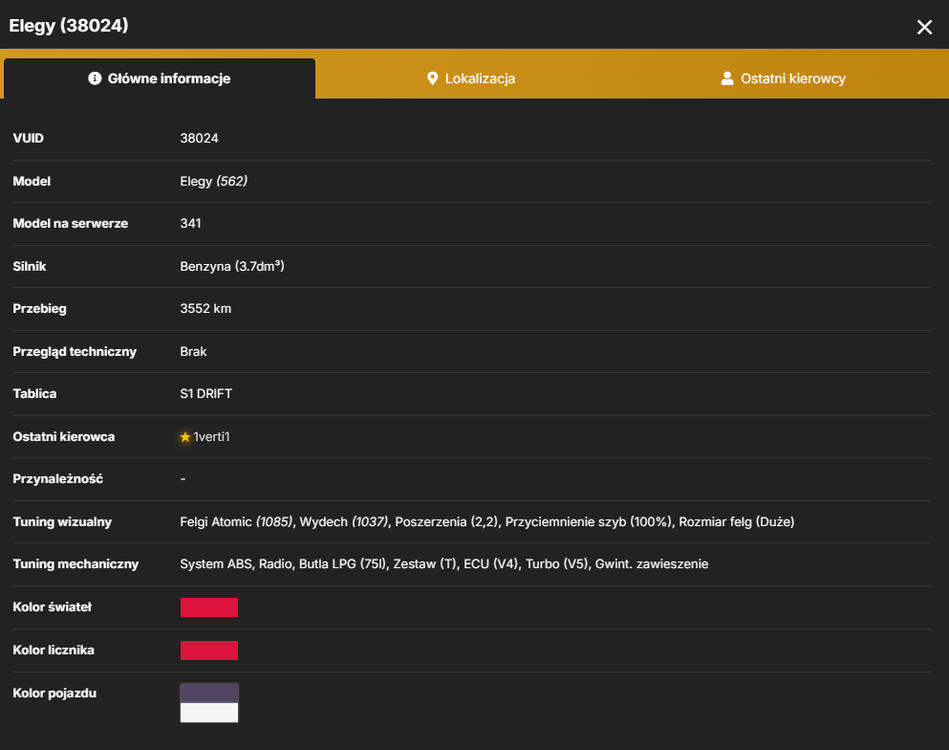Click the plate value S1 DRIFT

[206, 393]
